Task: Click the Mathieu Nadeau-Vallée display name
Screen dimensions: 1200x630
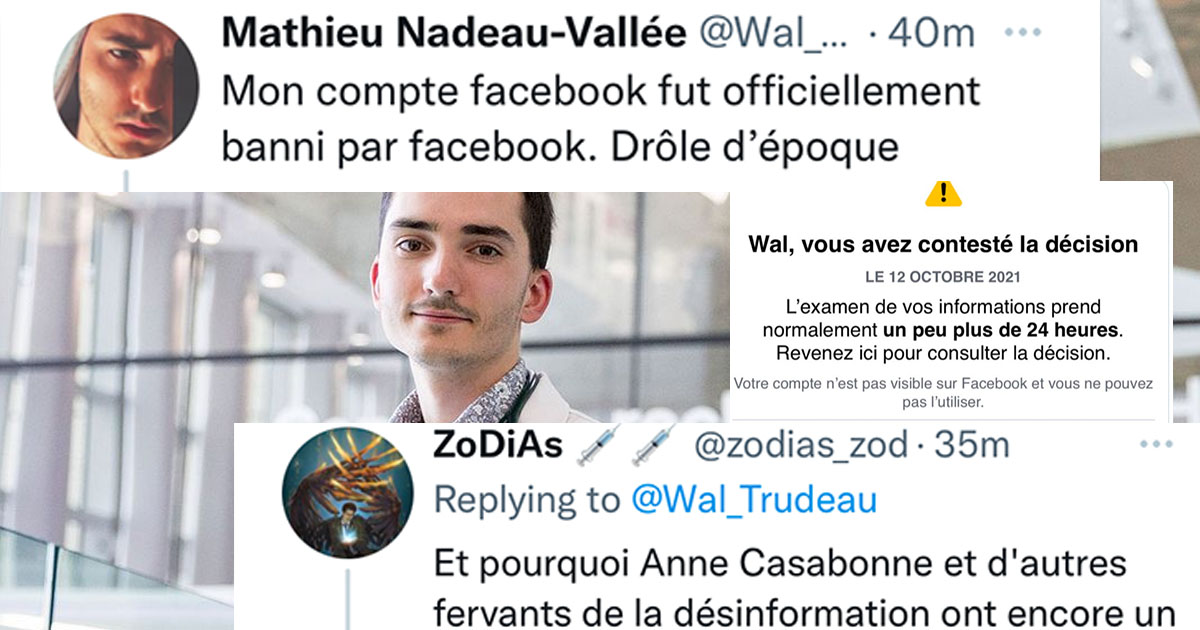Action: pyautogui.click(x=453, y=34)
